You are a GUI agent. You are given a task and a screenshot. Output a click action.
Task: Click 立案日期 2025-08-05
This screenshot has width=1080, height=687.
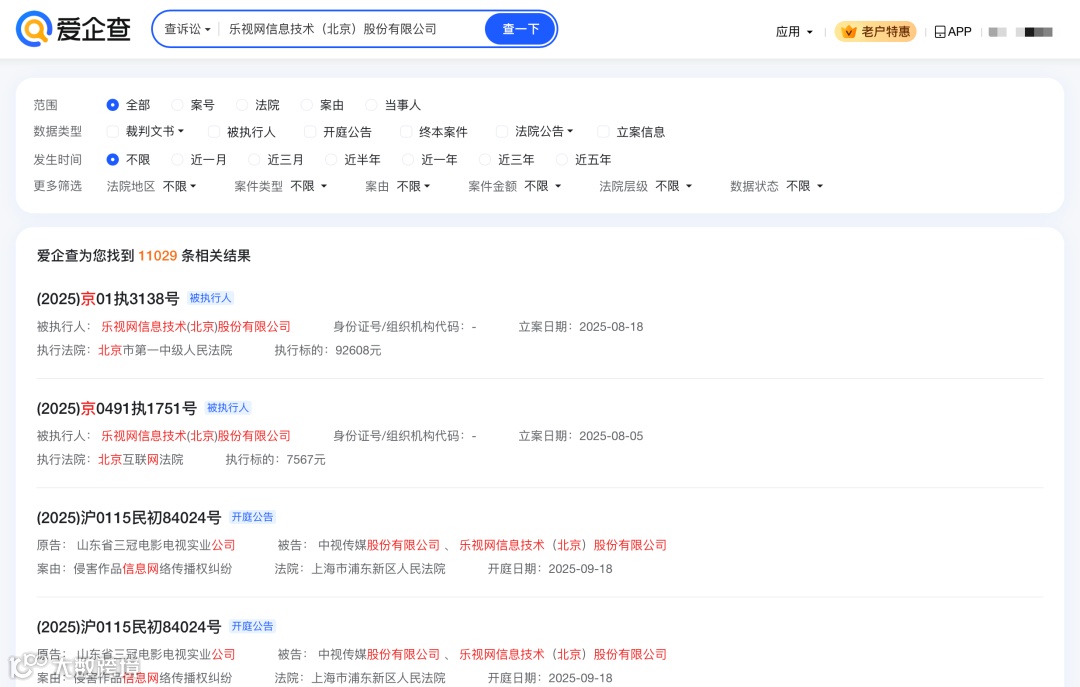(611, 436)
